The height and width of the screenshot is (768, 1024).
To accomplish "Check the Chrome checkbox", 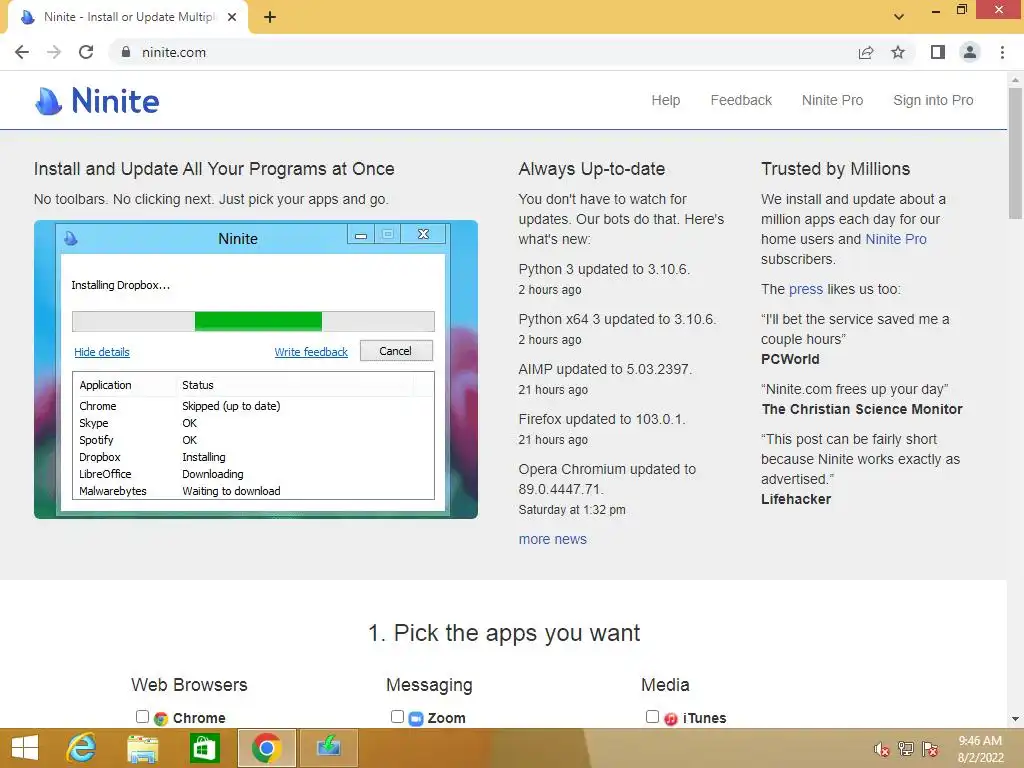I will pyautogui.click(x=142, y=716).
